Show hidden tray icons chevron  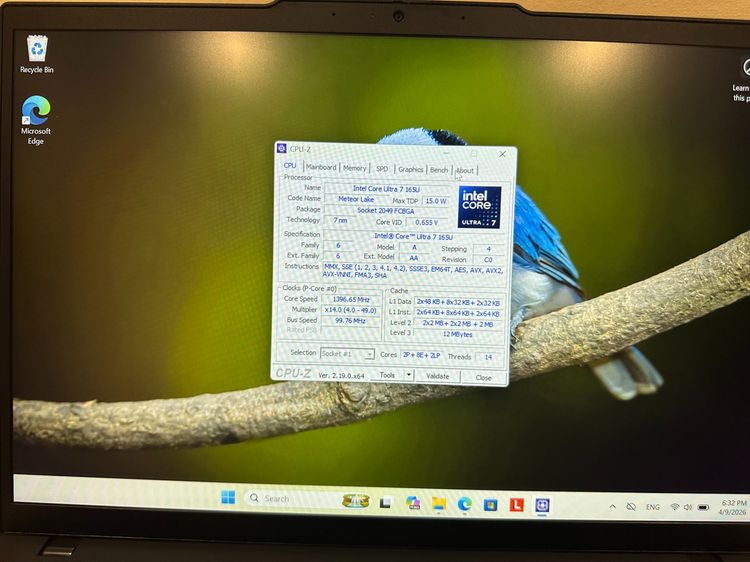pyautogui.click(x=612, y=506)
